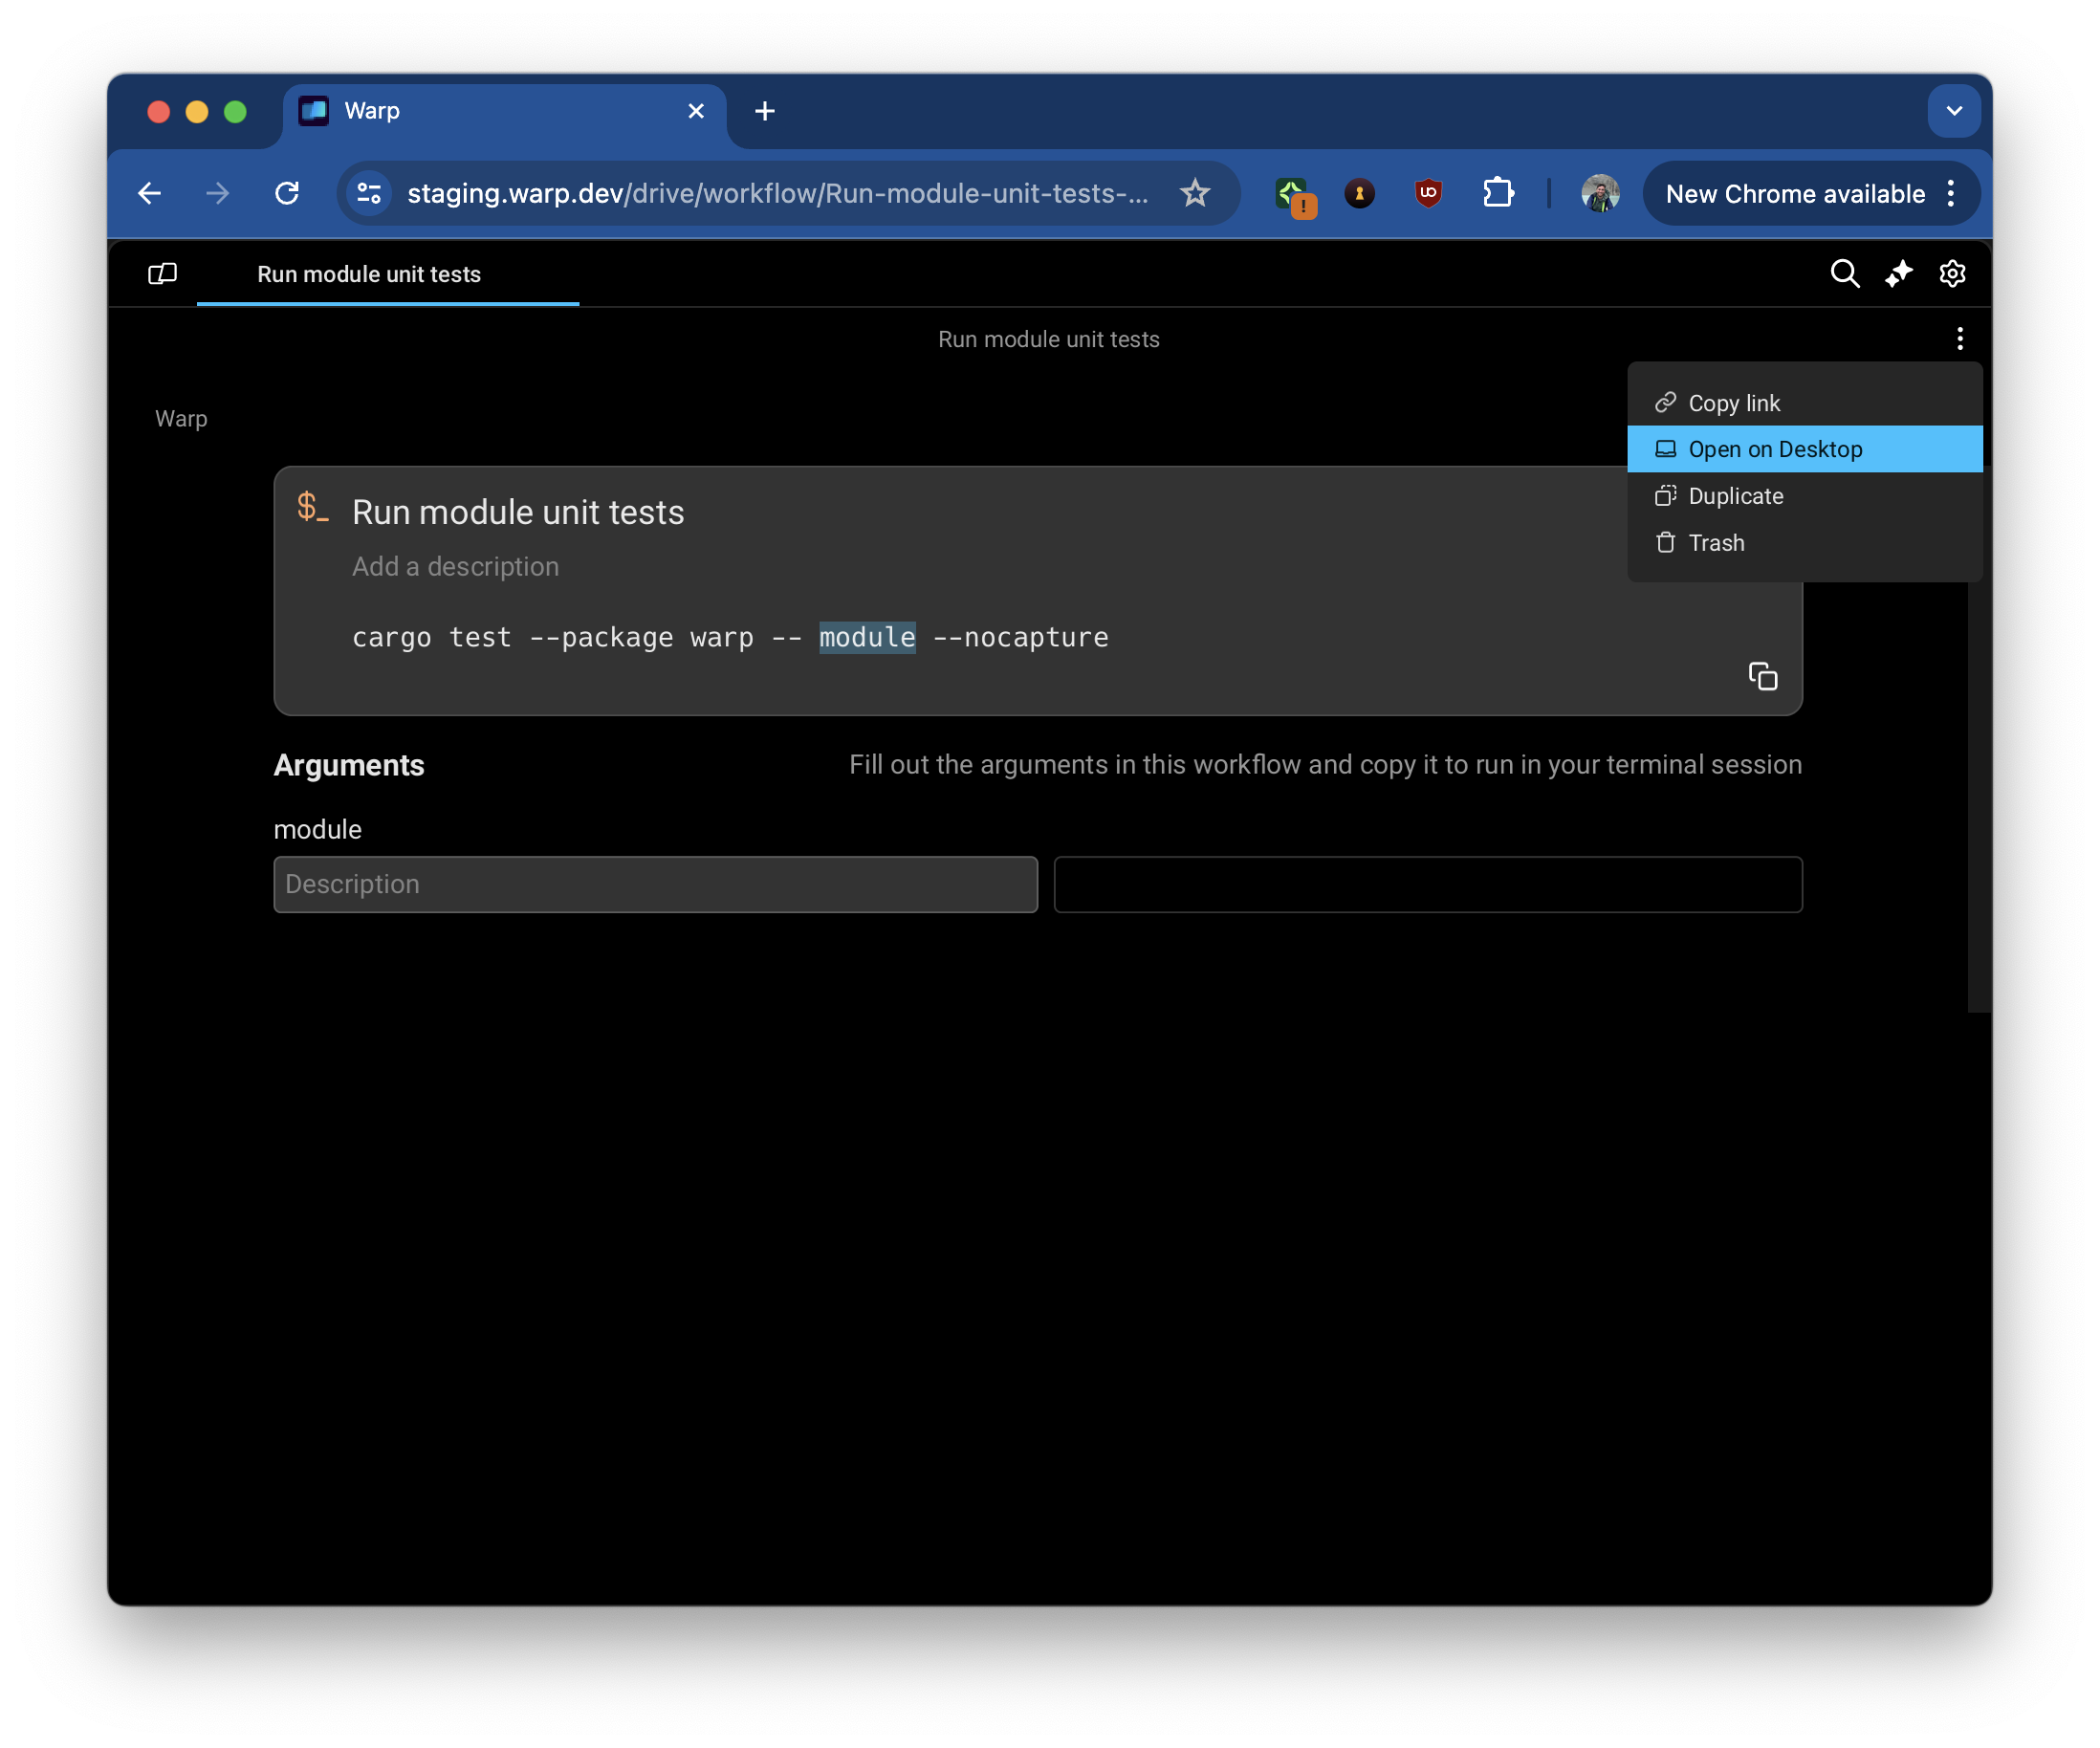Reload the page in Chrome
The image size is (2100, 1748).
pyautogui.click(x=287, y=193)
